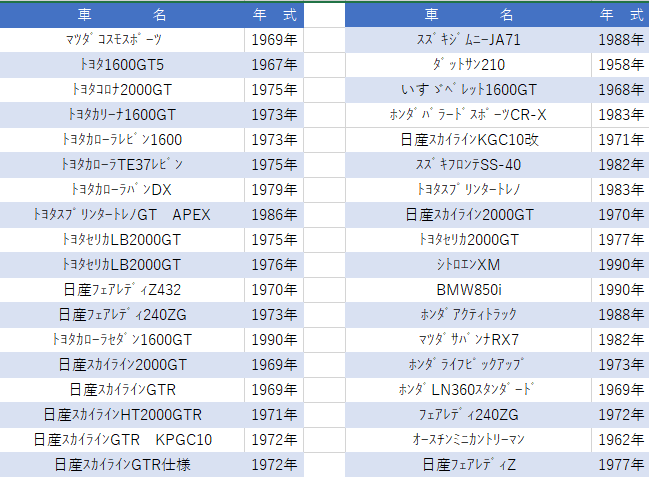
Task: Select year 1971年 for 日産スカイラインHT2000GTR
Action: click(274, 414)
